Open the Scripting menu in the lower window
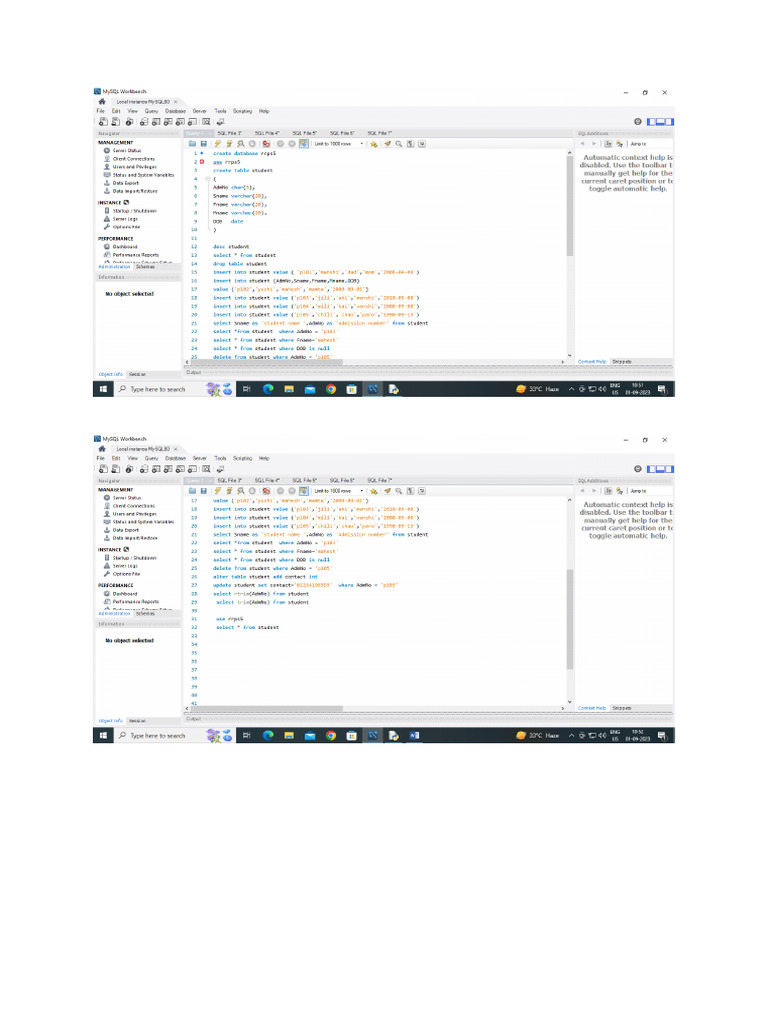This screenshot has height=1024, width=768. (x=242, y=458)
